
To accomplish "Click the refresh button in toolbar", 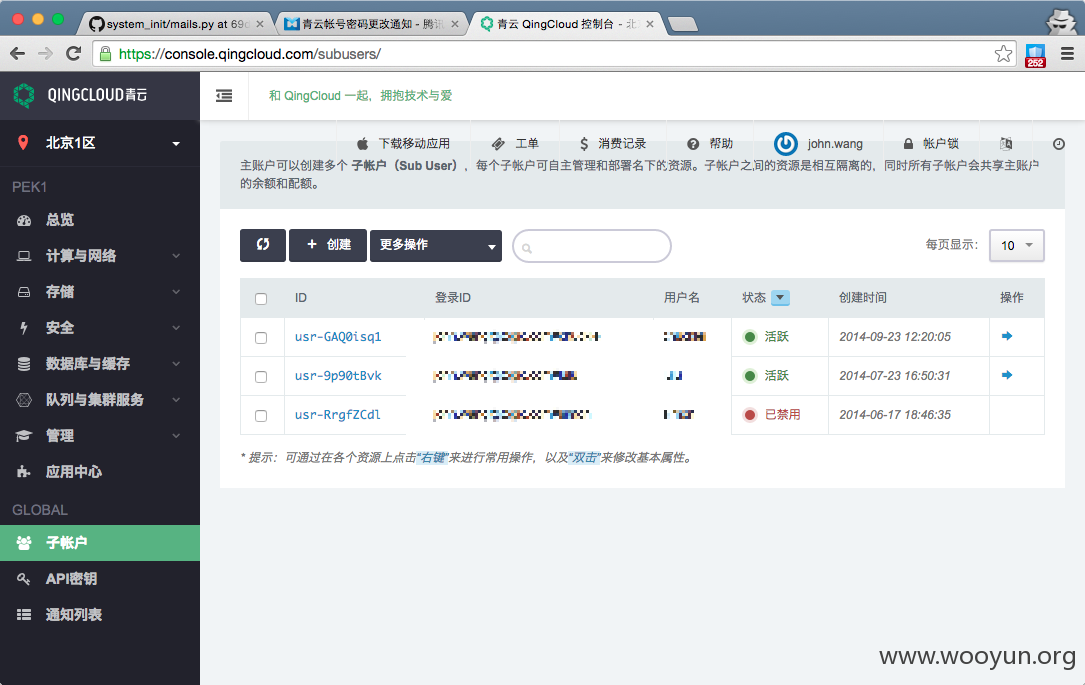I will pos(263,245).
